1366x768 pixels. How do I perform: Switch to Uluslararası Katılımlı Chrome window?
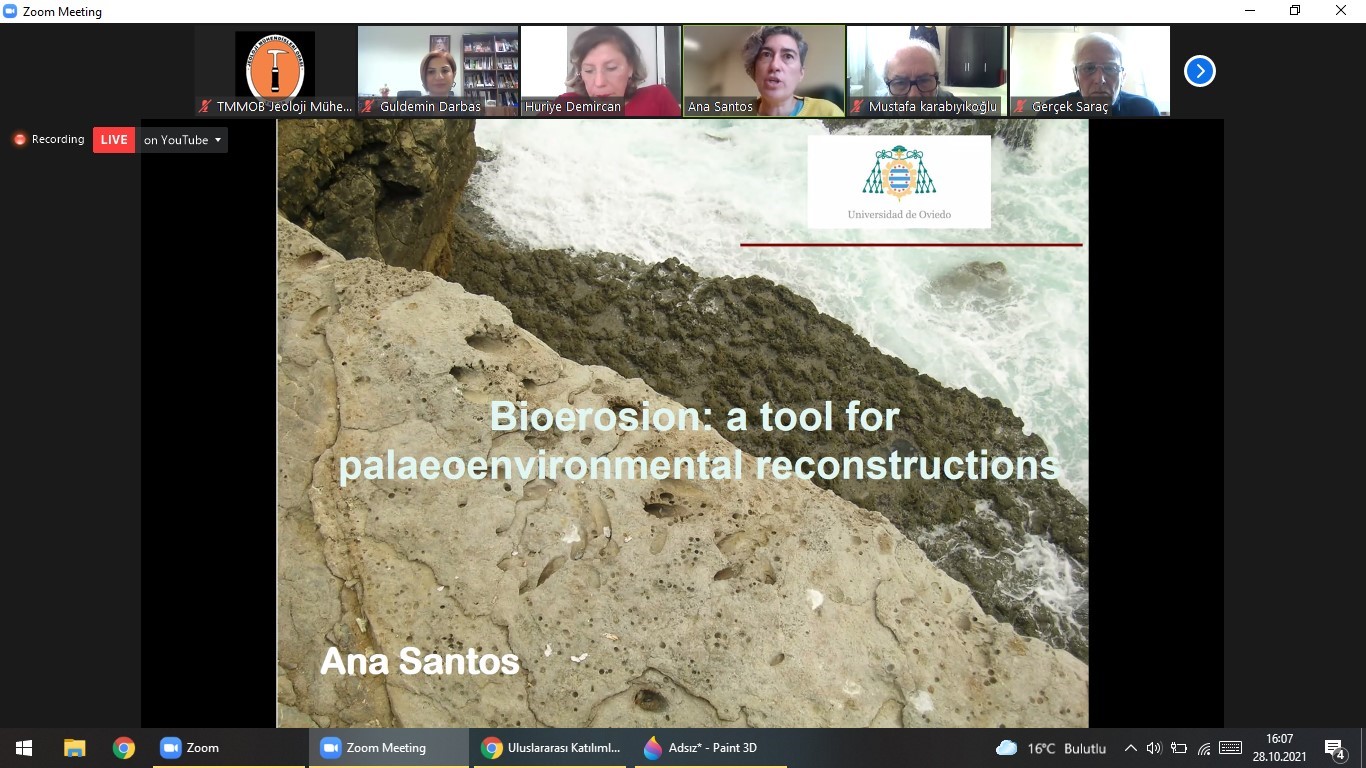[x=551, y=748]
